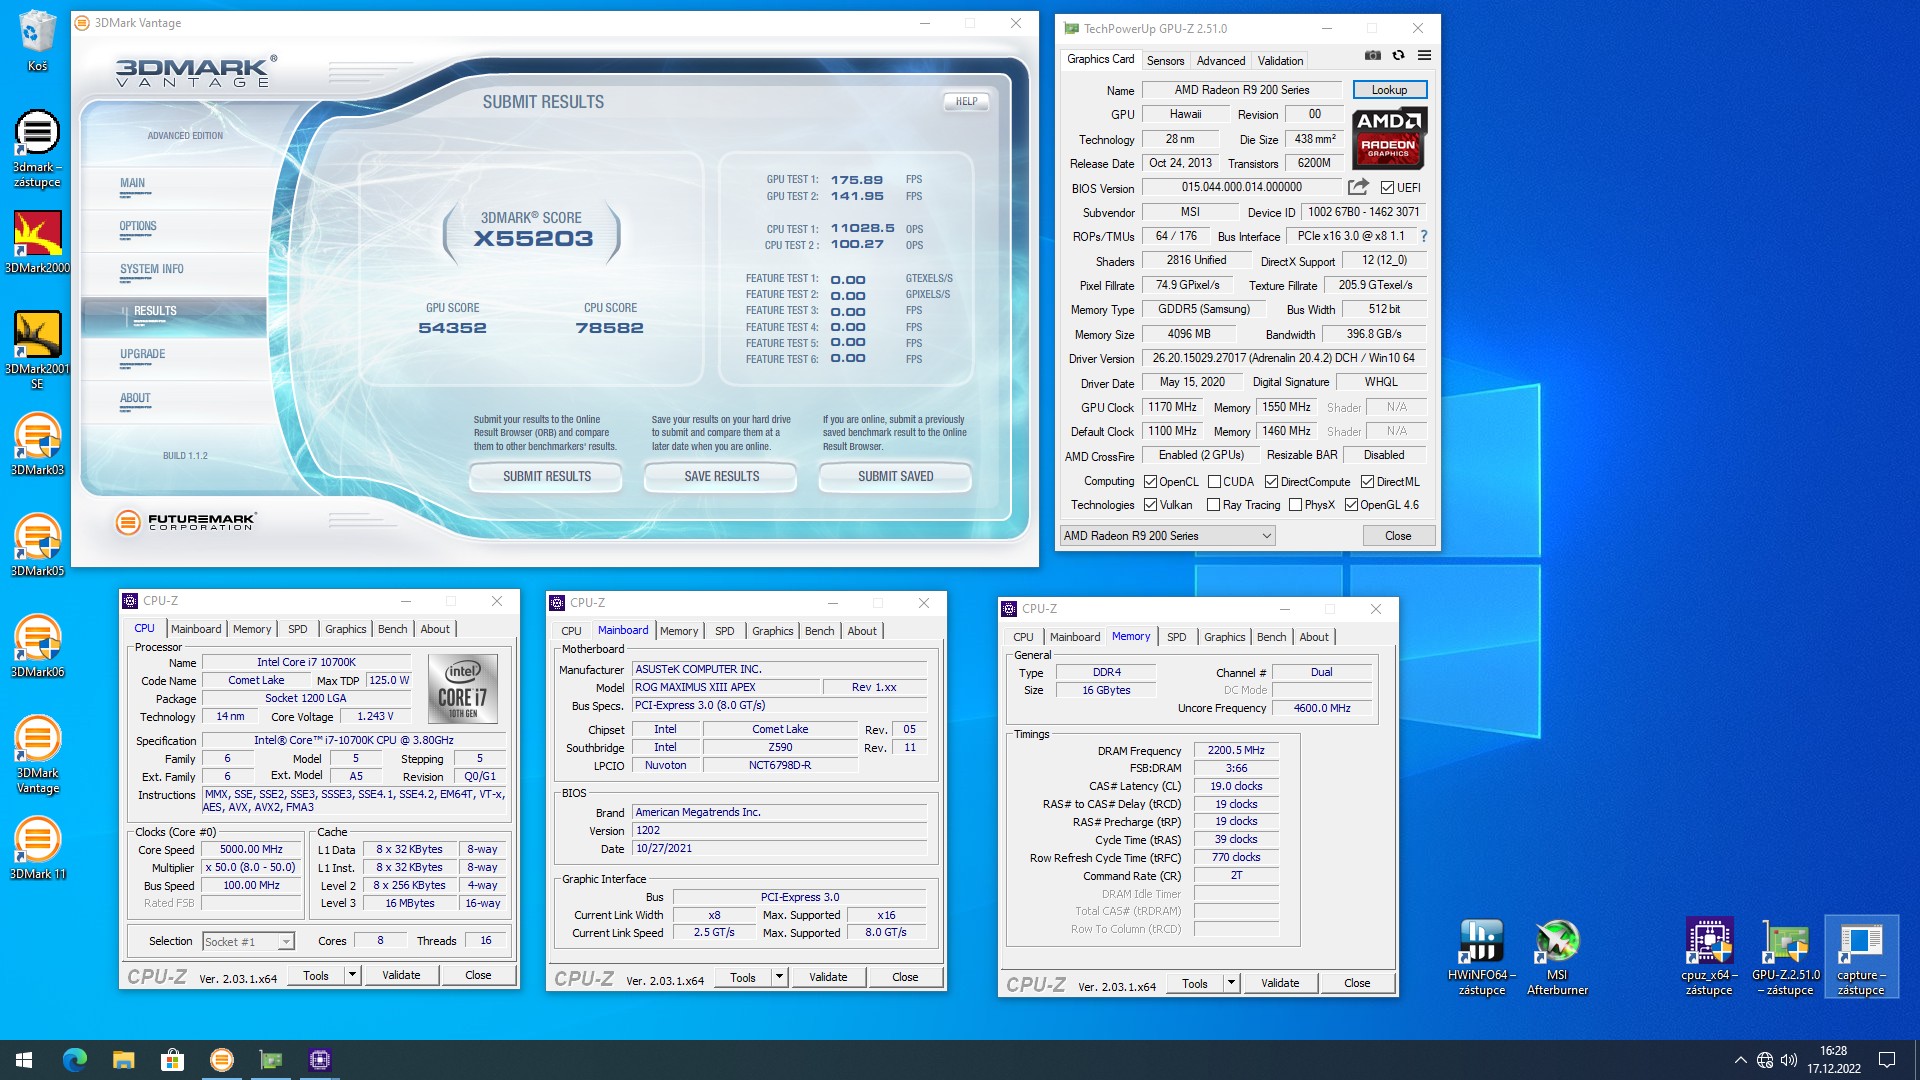The image size is (1920, 1080).
Task: Toggle the PhysX checkbox
Action: coord(1295,505)
